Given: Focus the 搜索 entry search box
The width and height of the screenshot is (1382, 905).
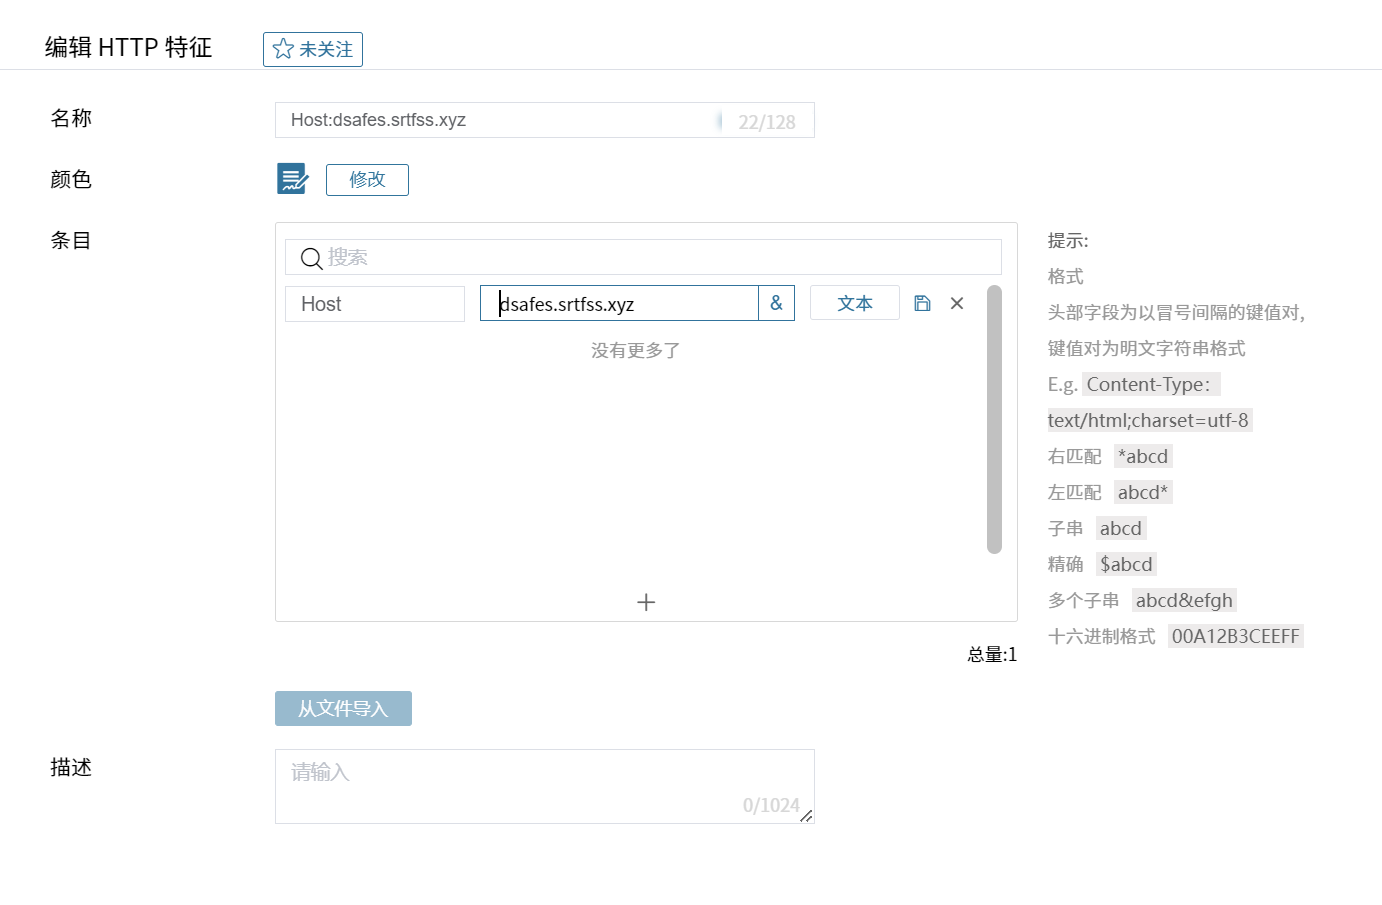Looking at the screenshot, I should point(650,257).
